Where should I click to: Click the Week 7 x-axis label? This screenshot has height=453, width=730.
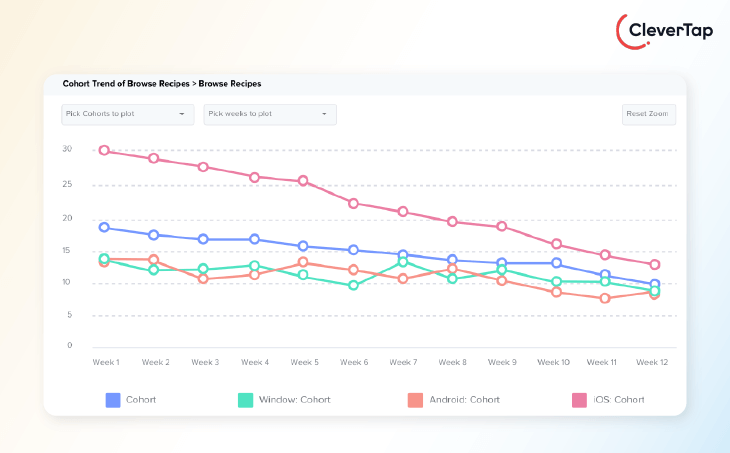point(404,362)
